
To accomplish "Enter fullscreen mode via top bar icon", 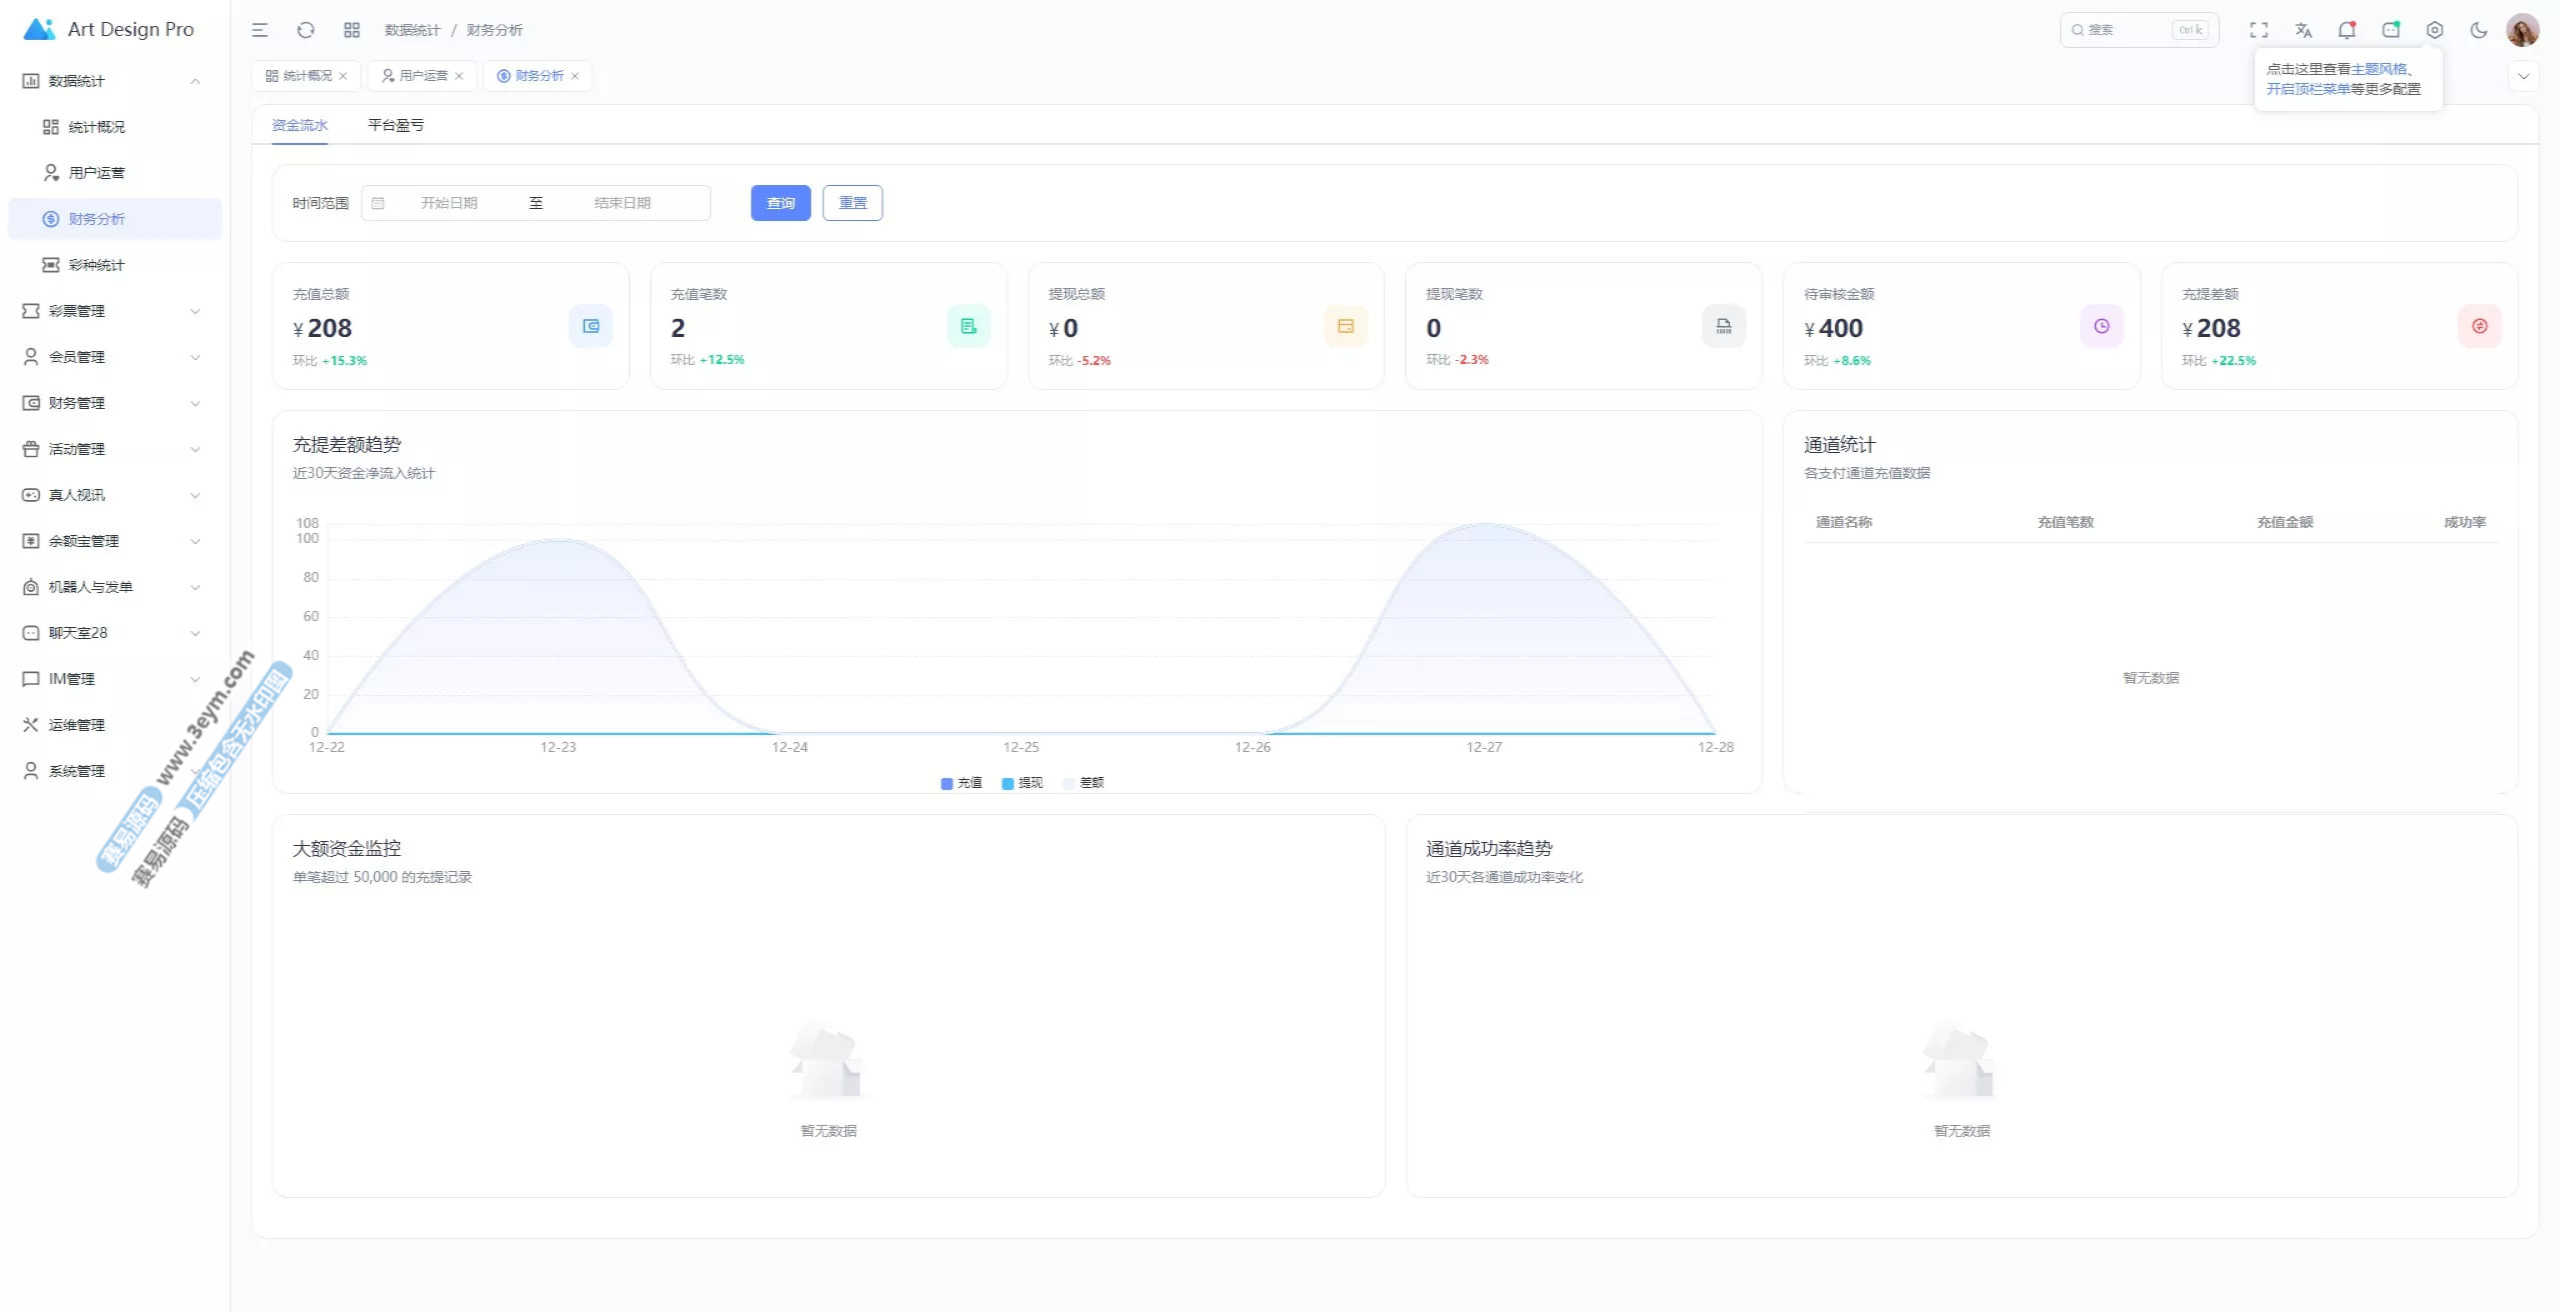I will (2259, 30).
